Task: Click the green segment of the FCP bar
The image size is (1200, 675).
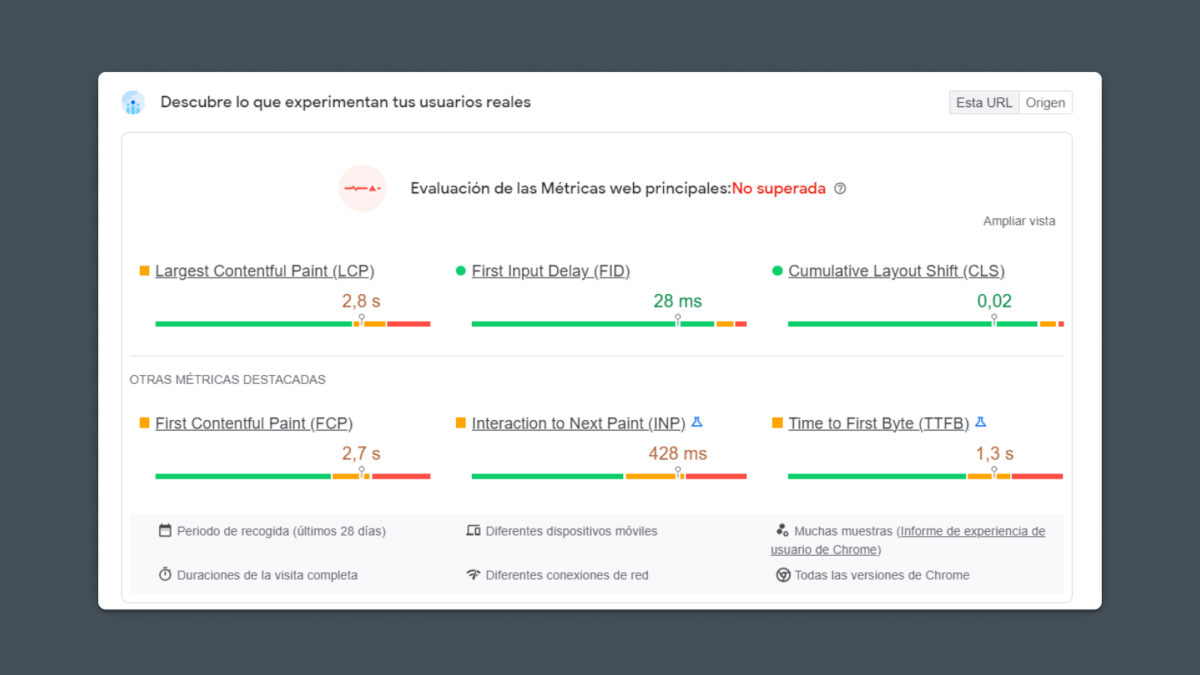Action: [x=240, y=476]
